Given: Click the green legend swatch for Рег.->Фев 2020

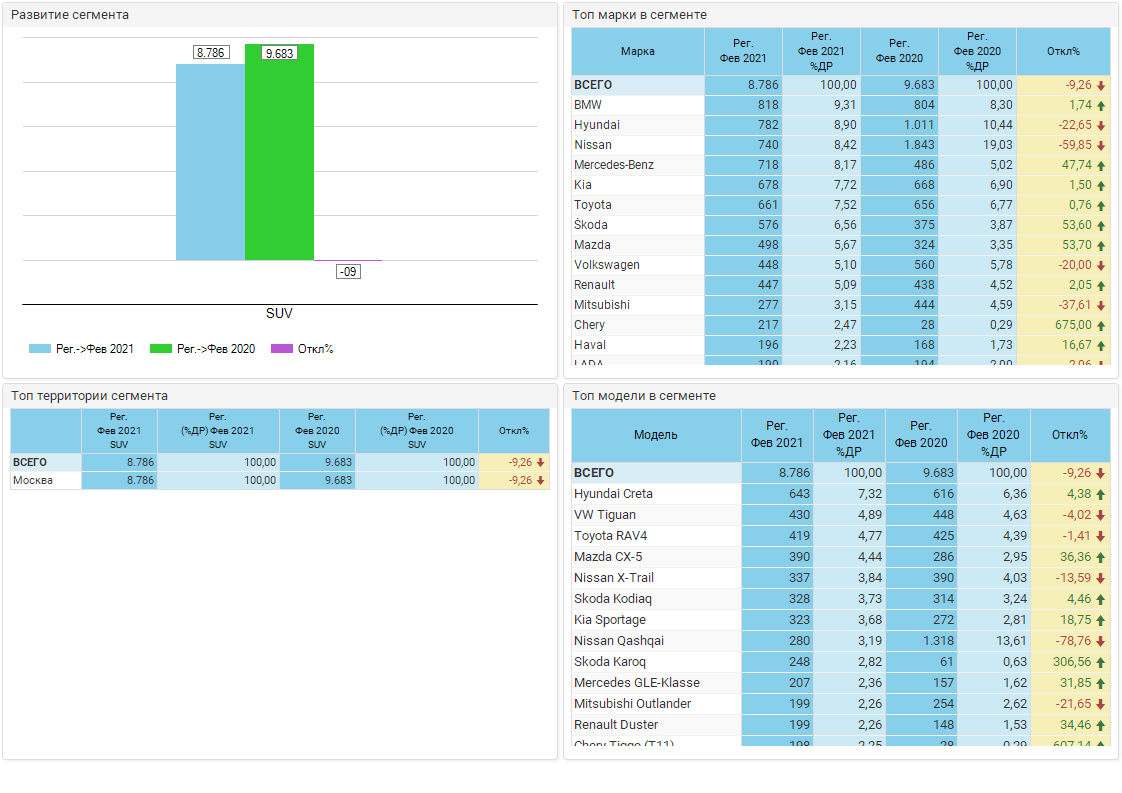Looking at the screenshot, I should 160,349.
